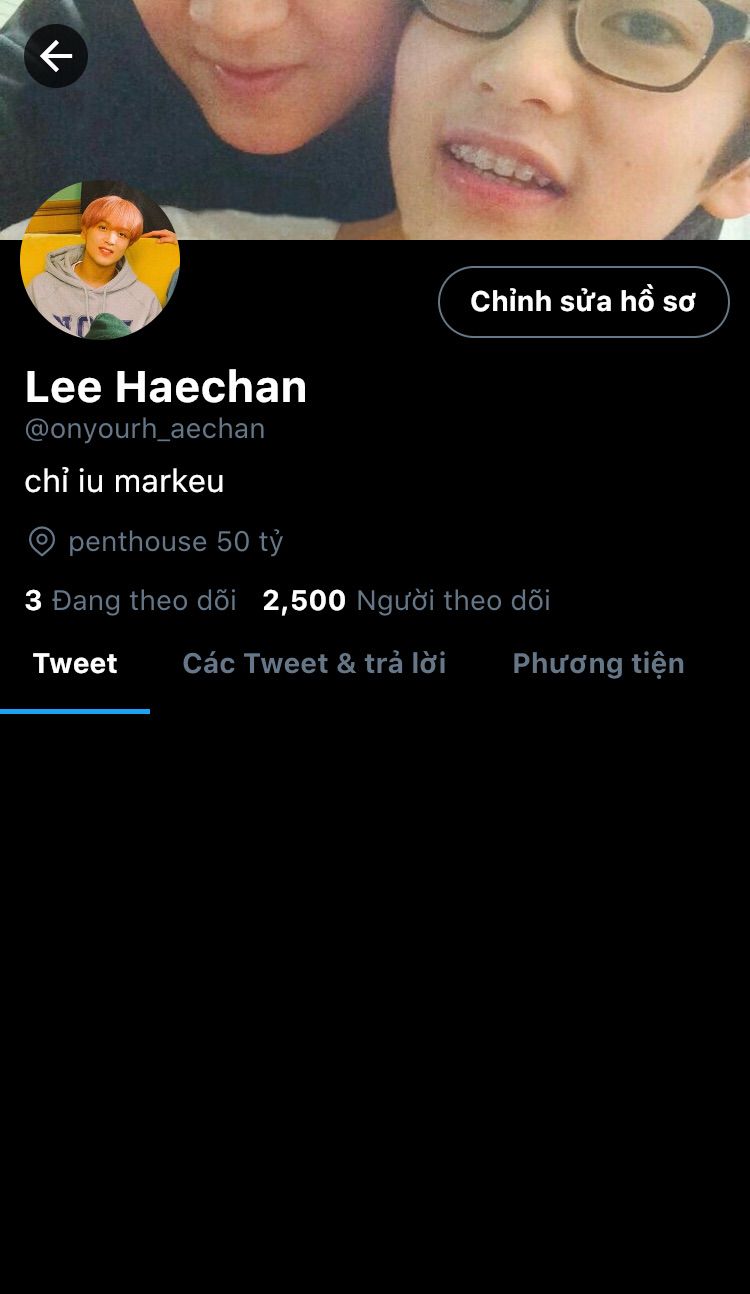Click the 2,500 follower count number
The image size is (750, 1294).
click(304, 601)
